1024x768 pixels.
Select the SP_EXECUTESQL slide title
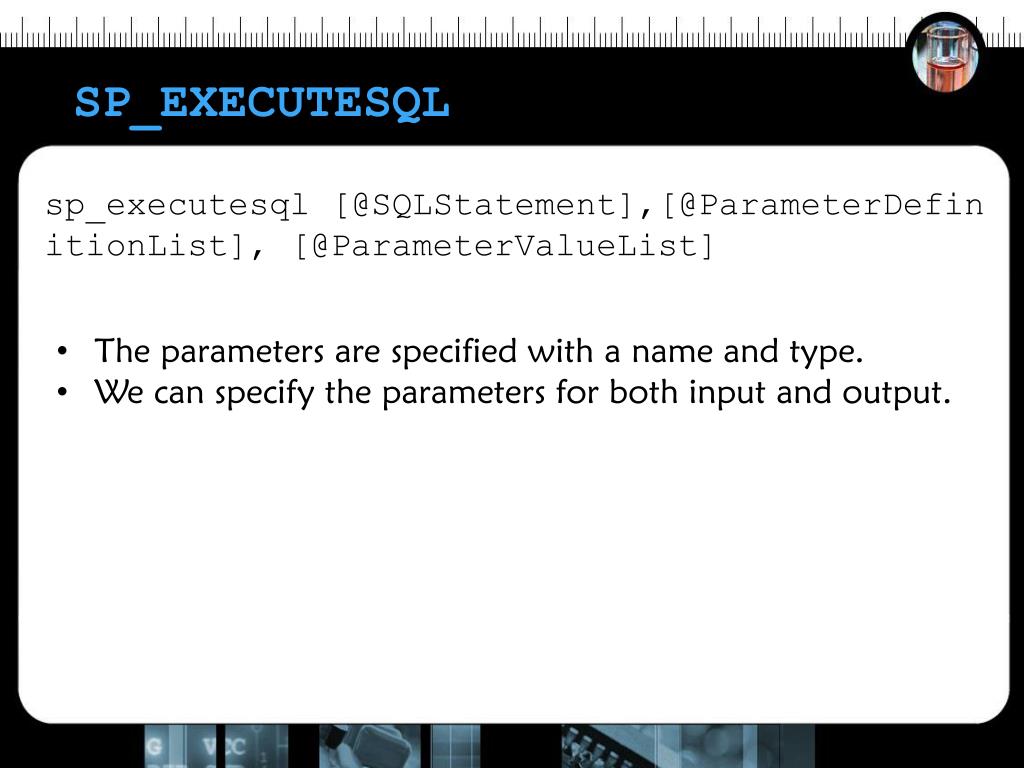[x=262, y=104]
